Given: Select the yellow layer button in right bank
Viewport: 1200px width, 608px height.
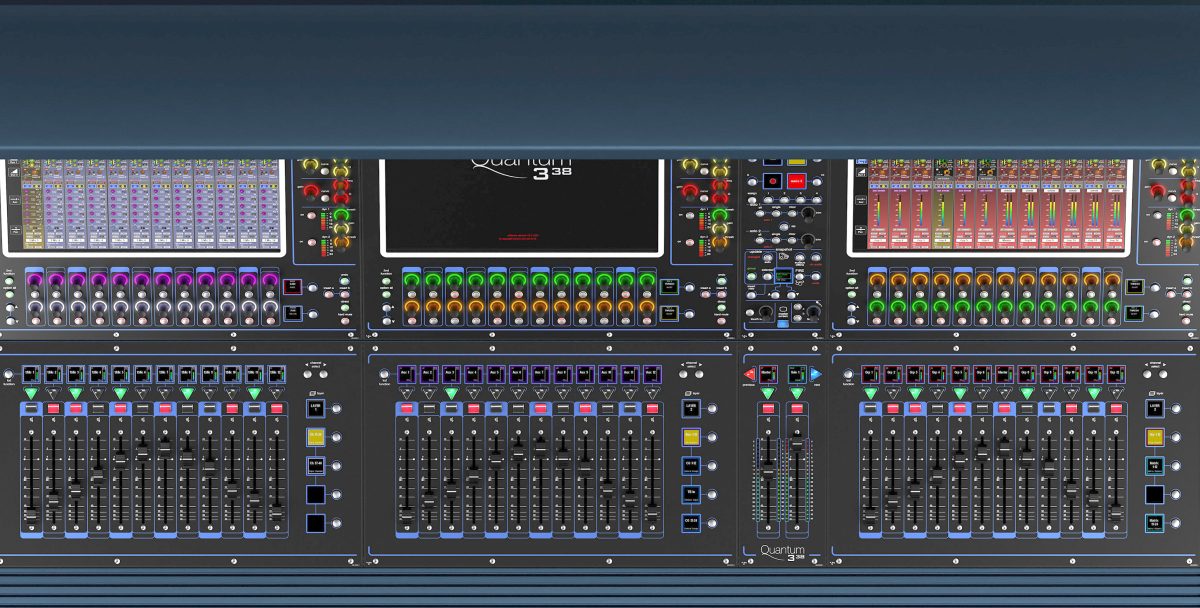Looking at the screenshot, I should (x=1155, y=436).
